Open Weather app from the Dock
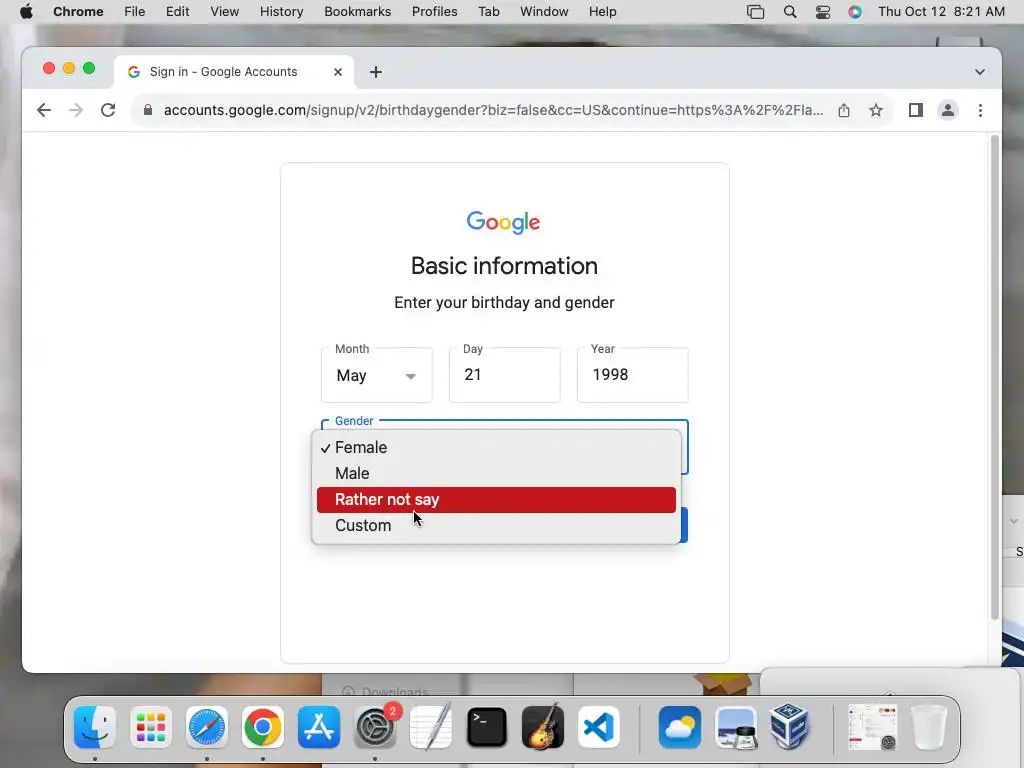 680,727
